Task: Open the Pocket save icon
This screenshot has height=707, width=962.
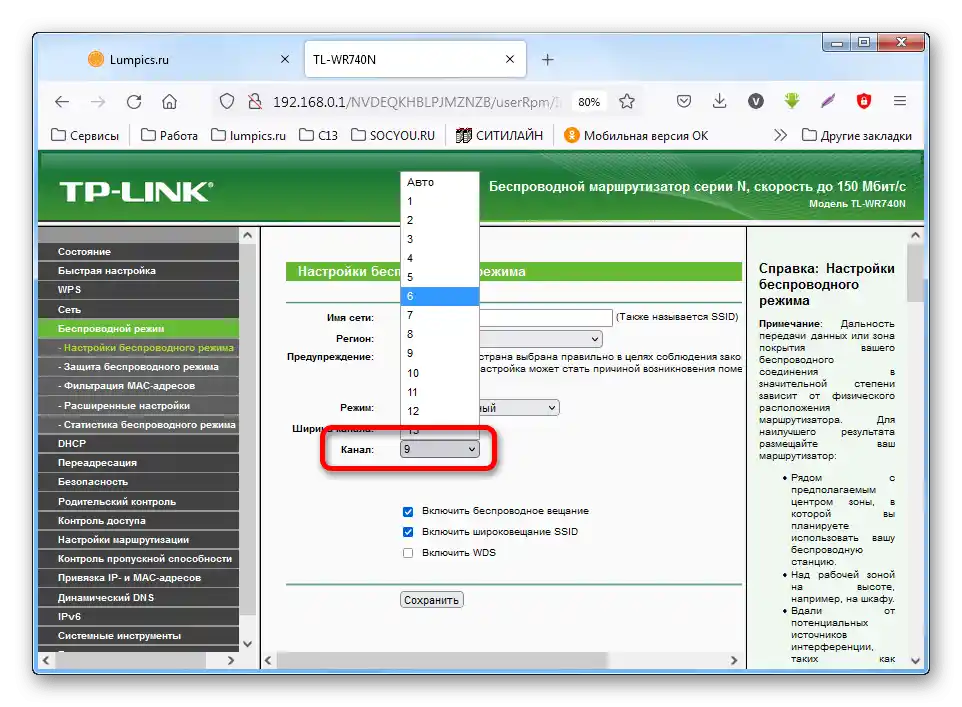Action: [683, 101]
